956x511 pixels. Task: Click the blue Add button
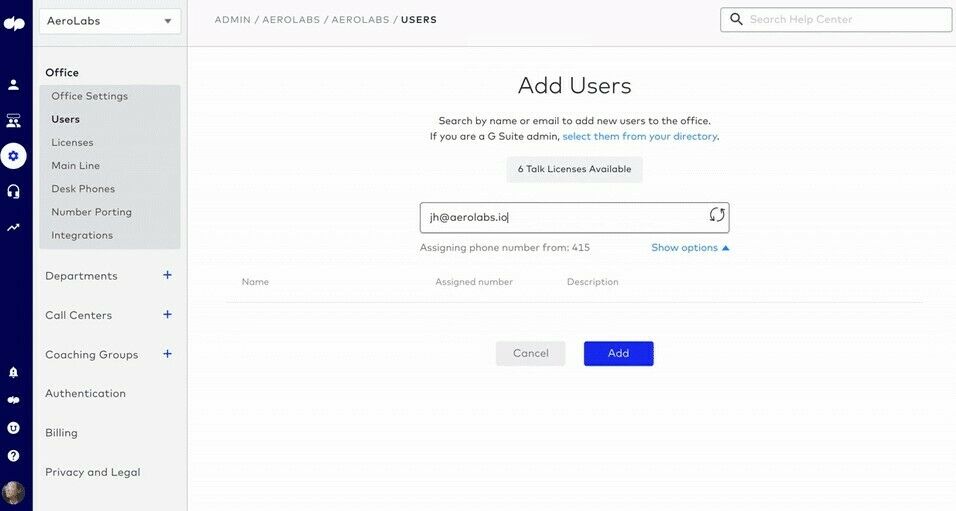[x=618, y=353]
